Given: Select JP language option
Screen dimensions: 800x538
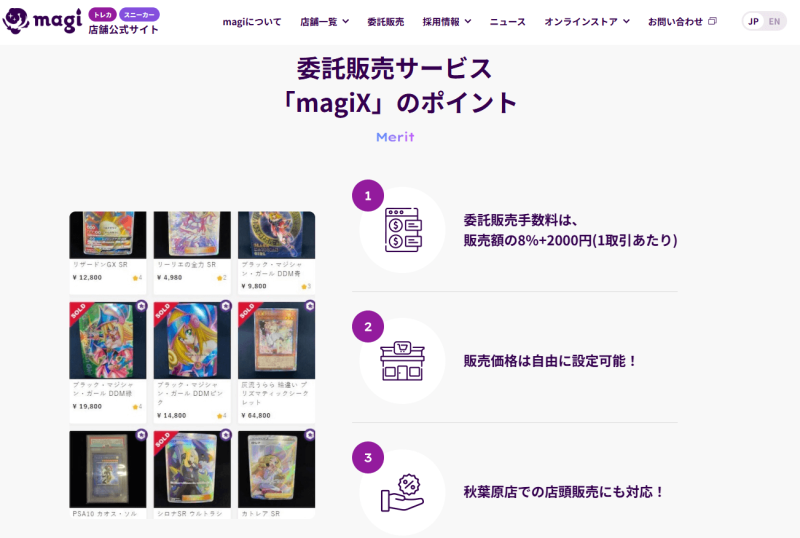Looking at the screenshot, I should tap(754, 21).
